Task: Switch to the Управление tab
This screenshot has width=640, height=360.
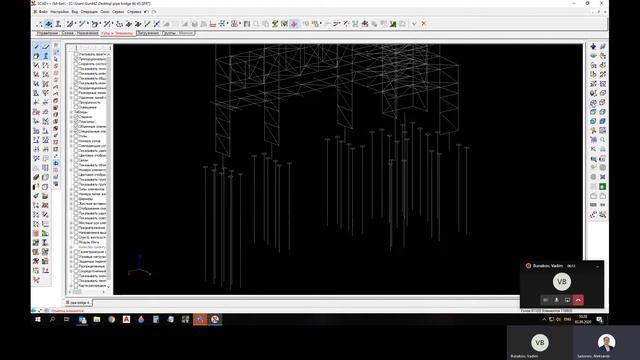Action: click(47, 33)
